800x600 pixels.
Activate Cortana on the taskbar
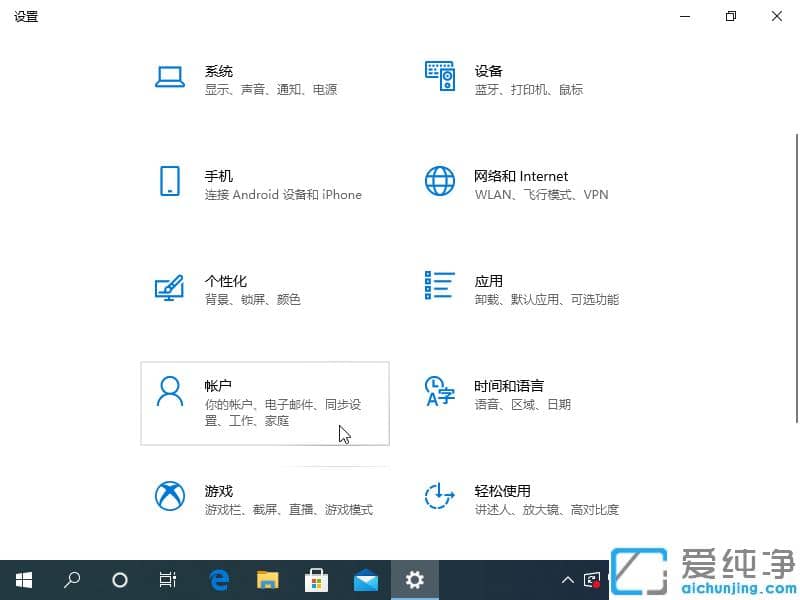(119, 580)
